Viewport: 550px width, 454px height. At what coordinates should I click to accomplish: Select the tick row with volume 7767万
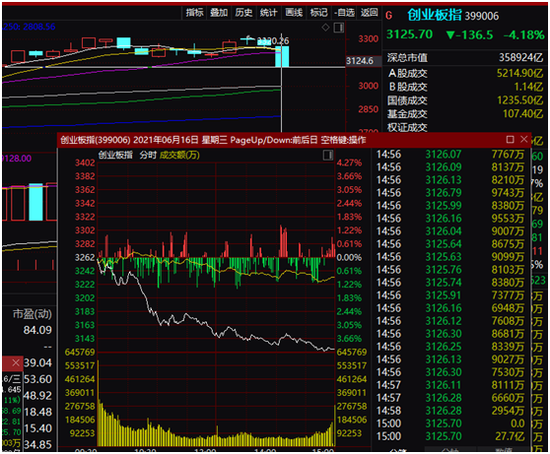450,154
